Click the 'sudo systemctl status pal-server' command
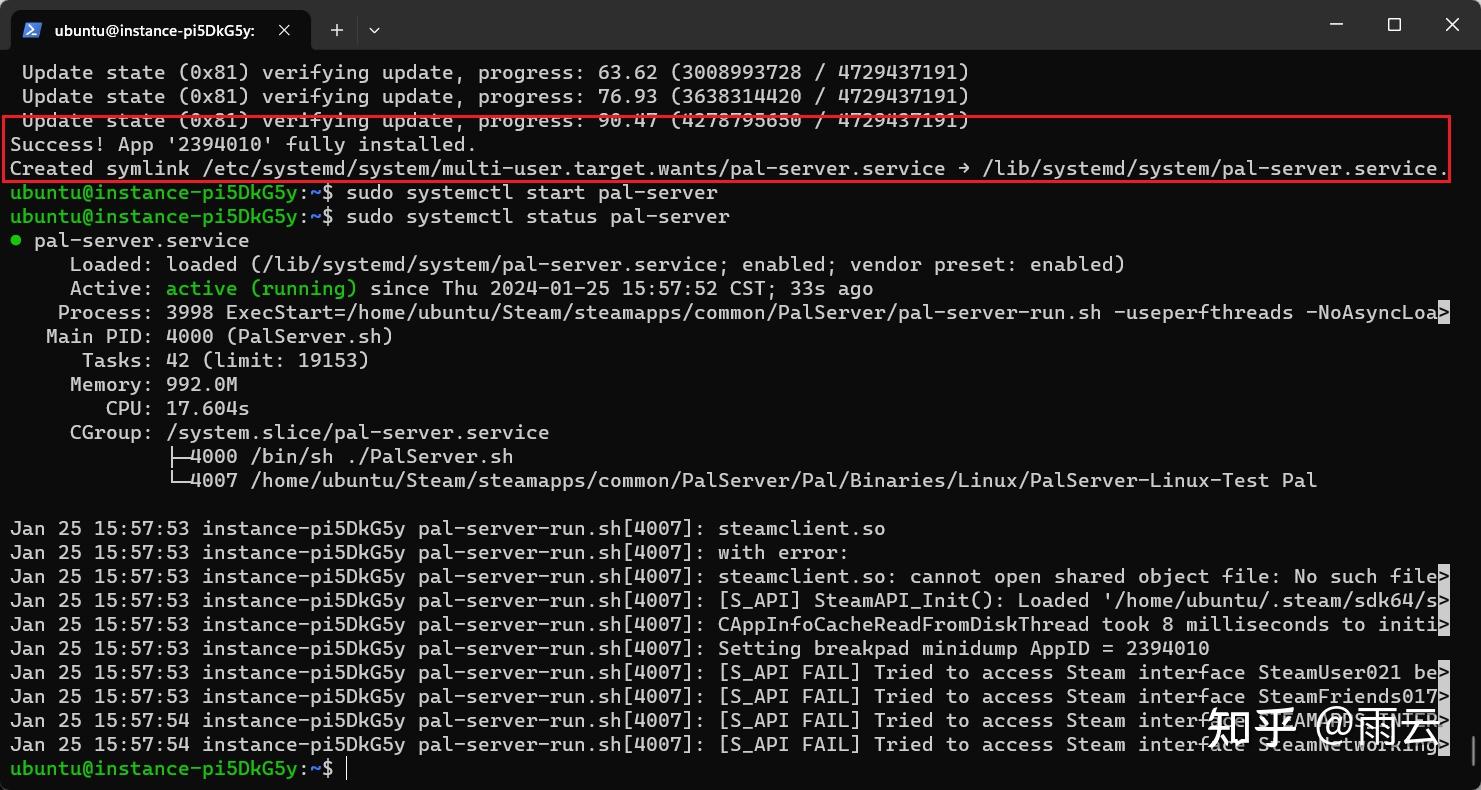The image size is (1481, 790). [x=537, y=216]
